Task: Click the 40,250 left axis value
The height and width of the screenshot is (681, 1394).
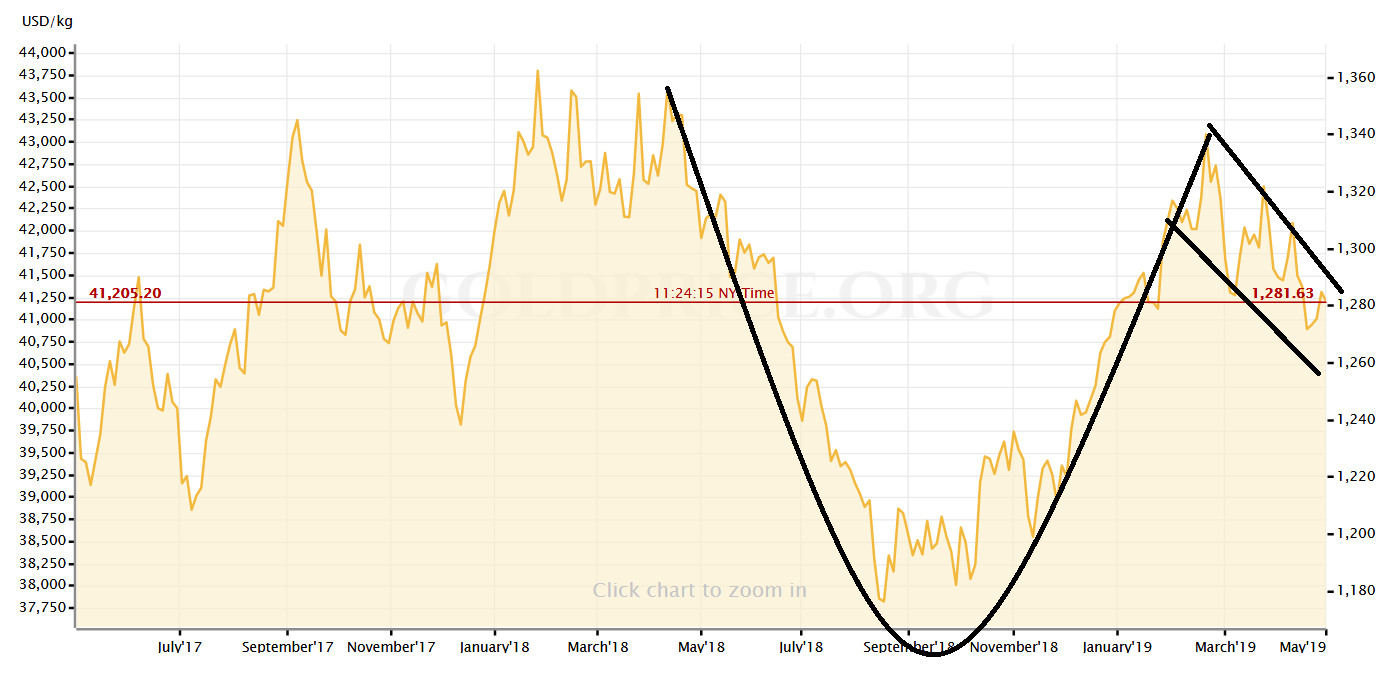Action: coord(43,385)
